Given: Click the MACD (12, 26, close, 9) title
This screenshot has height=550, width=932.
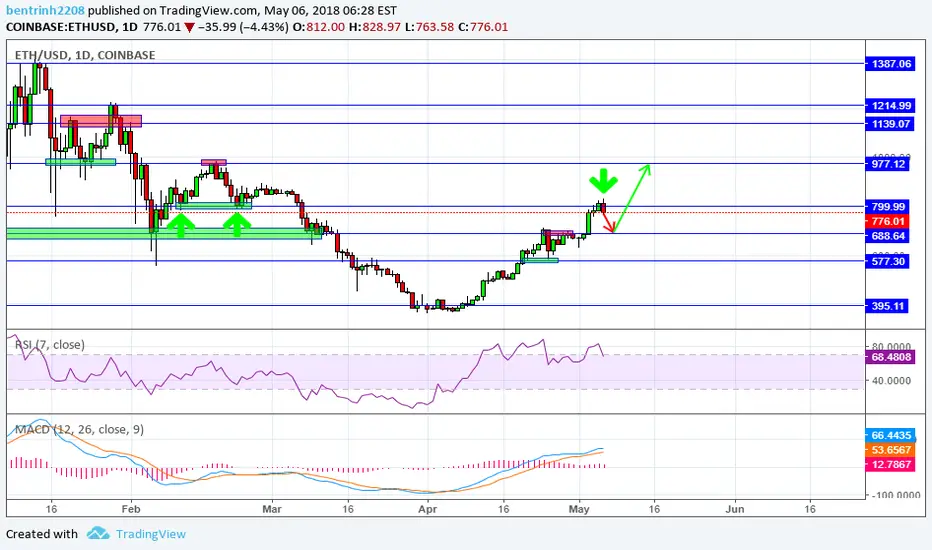Looking at the screenshot, I should click(x=79, y=429).
